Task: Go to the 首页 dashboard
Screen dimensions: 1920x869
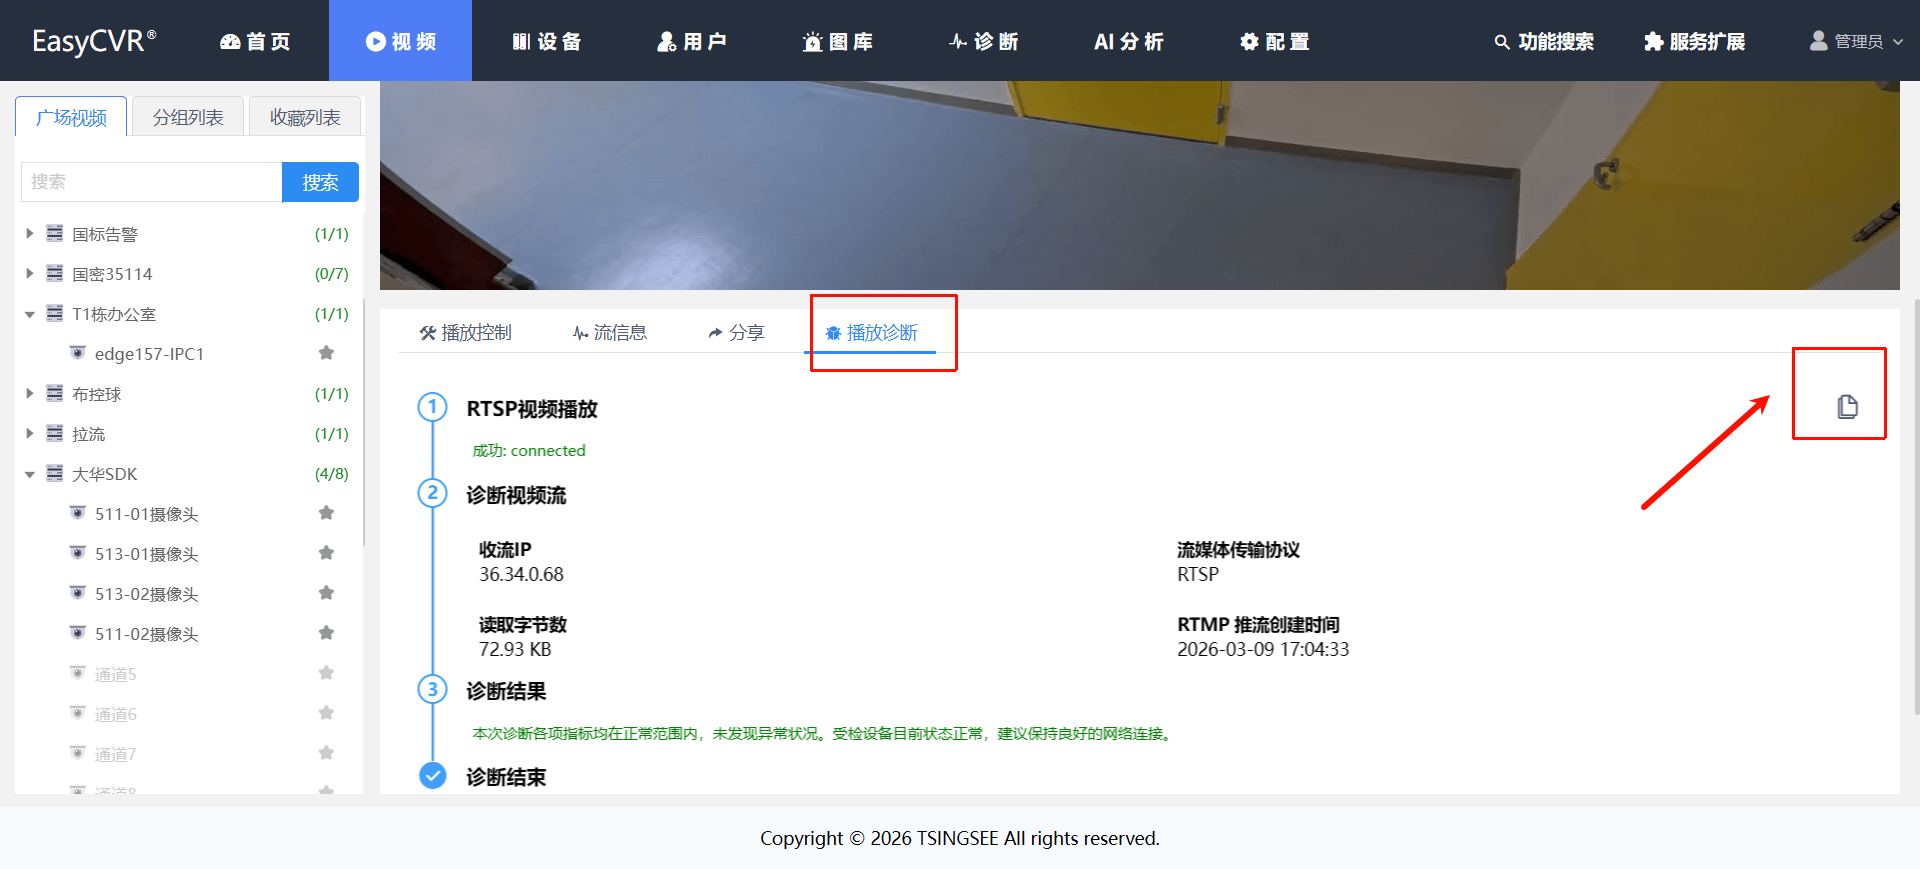Action: click(x=255, y=41)
